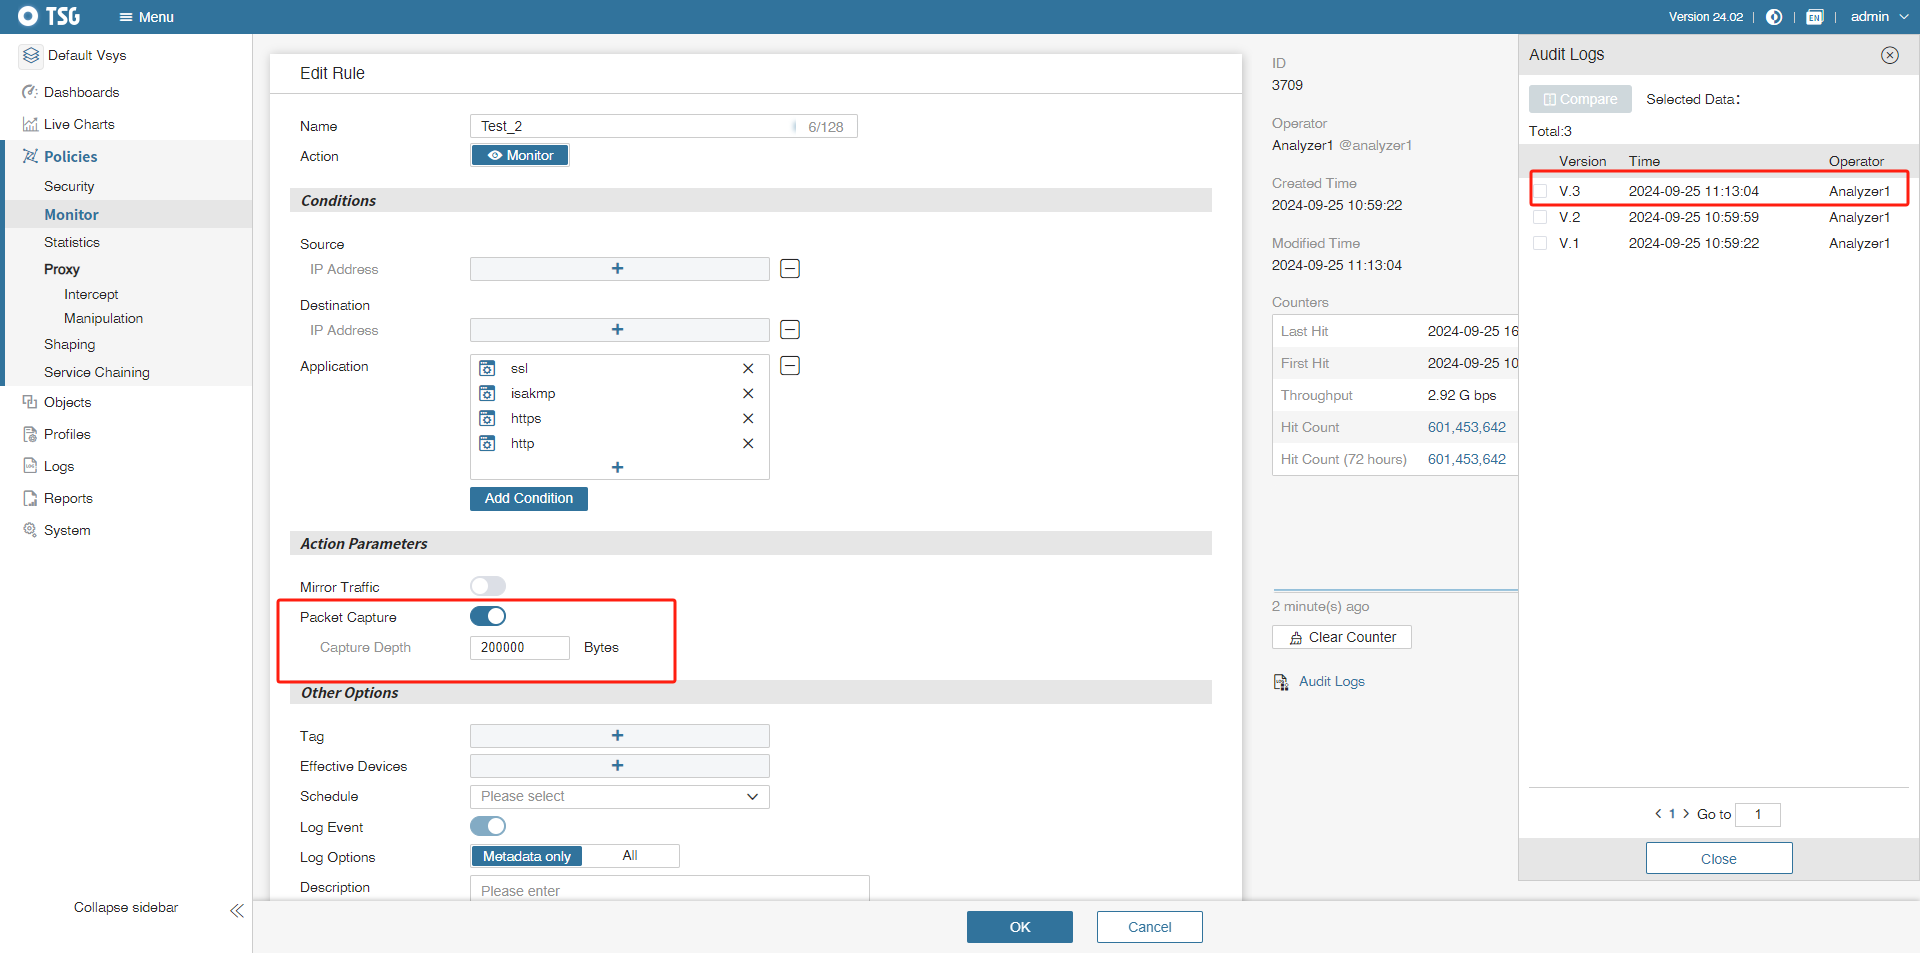Remove the ssl application entry
The width and height of the screenshot is (1920, 953).
(x=748, y=369)
